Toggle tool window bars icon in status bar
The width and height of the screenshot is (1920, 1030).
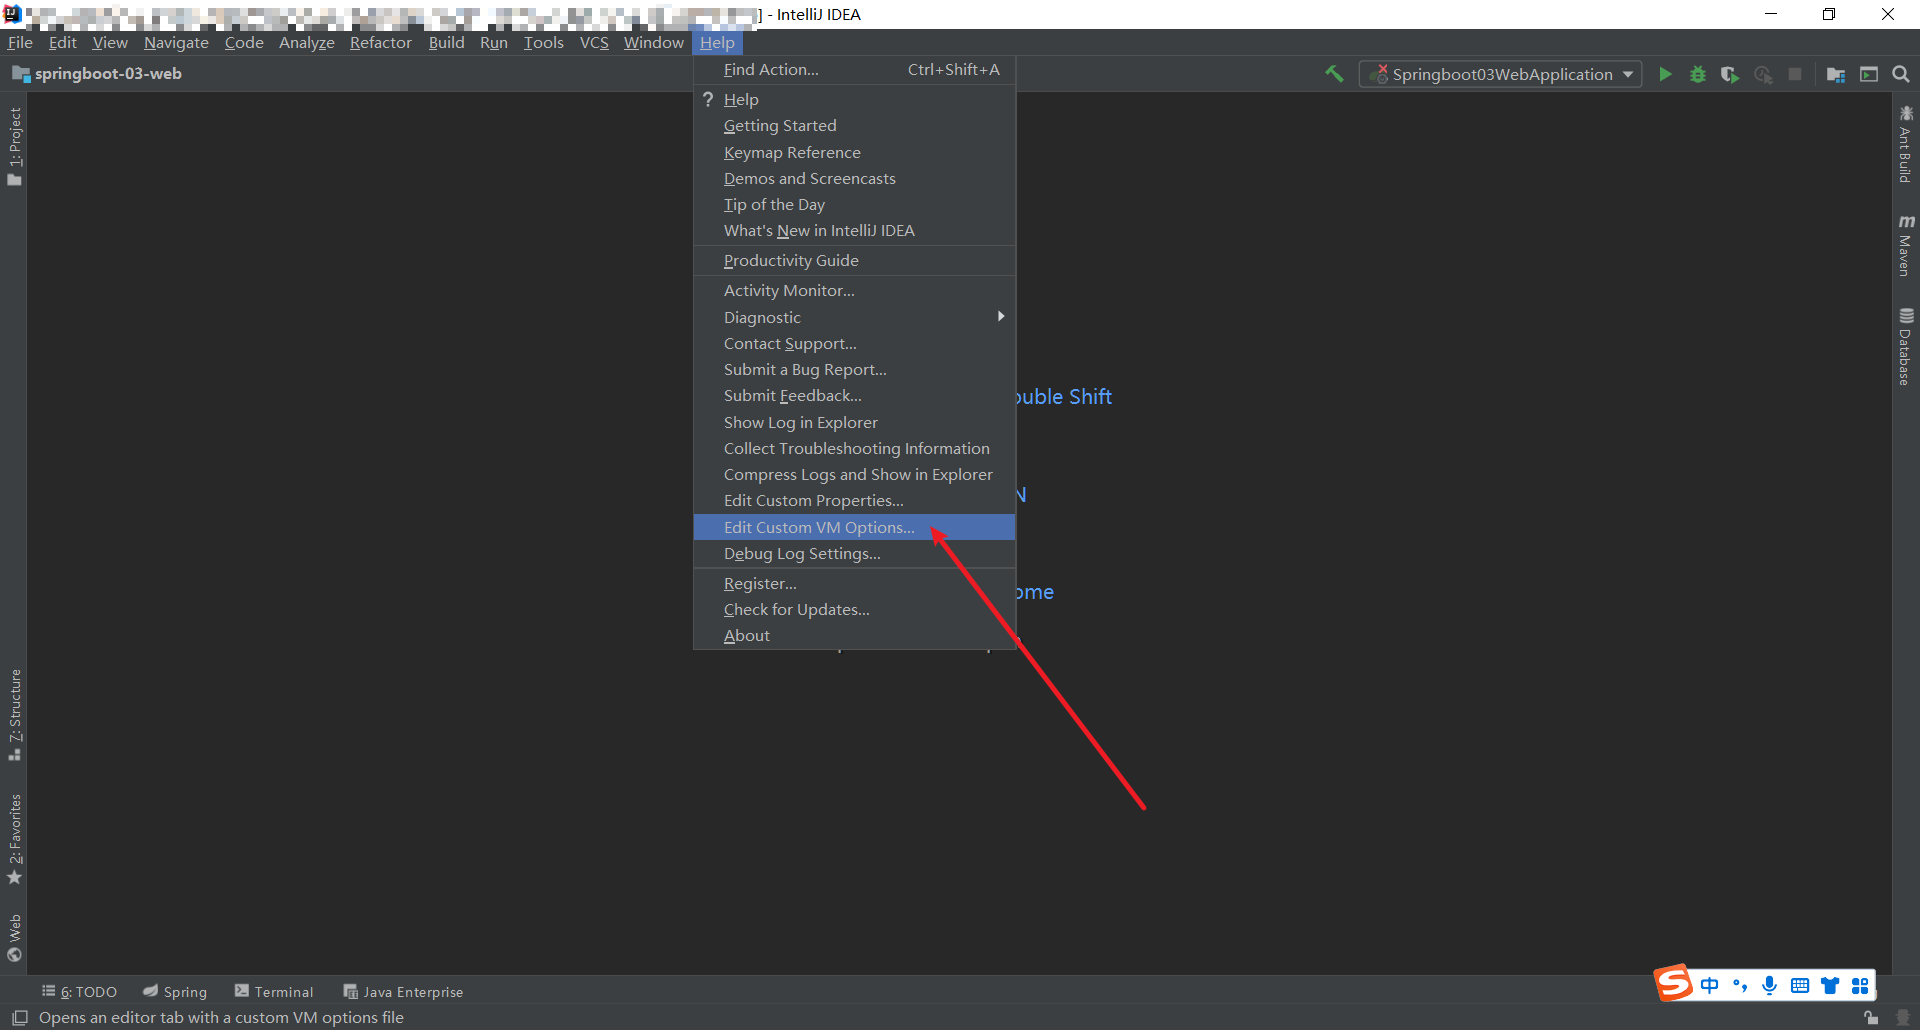click(x=19, y=1017)
